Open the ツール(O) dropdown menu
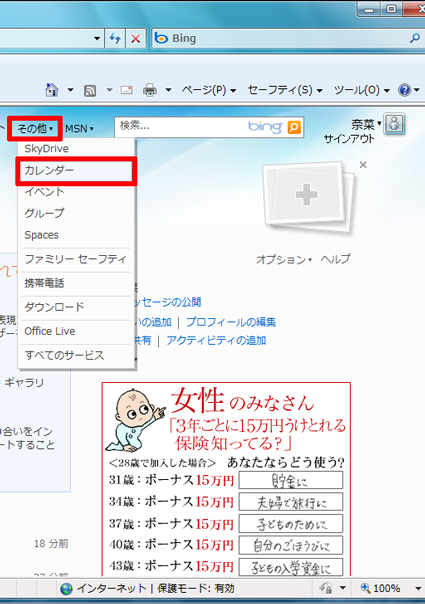Viewport: 425px width, 604px height. (x=361, y=90)
